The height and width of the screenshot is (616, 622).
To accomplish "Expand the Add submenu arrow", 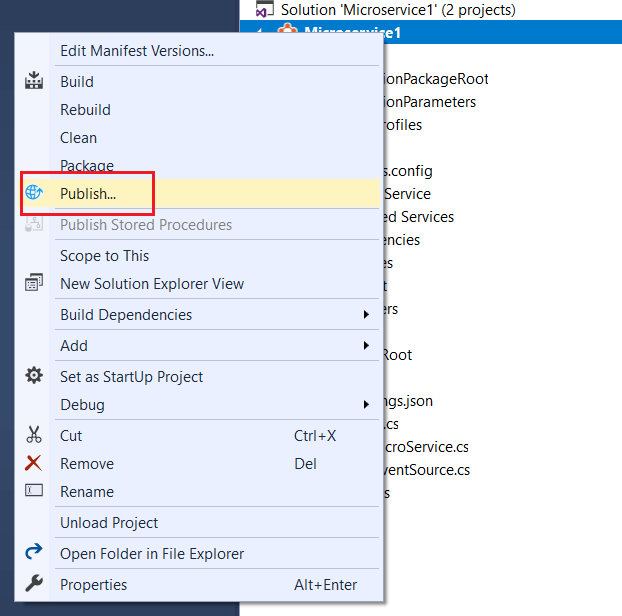I will tap(365, 346).
